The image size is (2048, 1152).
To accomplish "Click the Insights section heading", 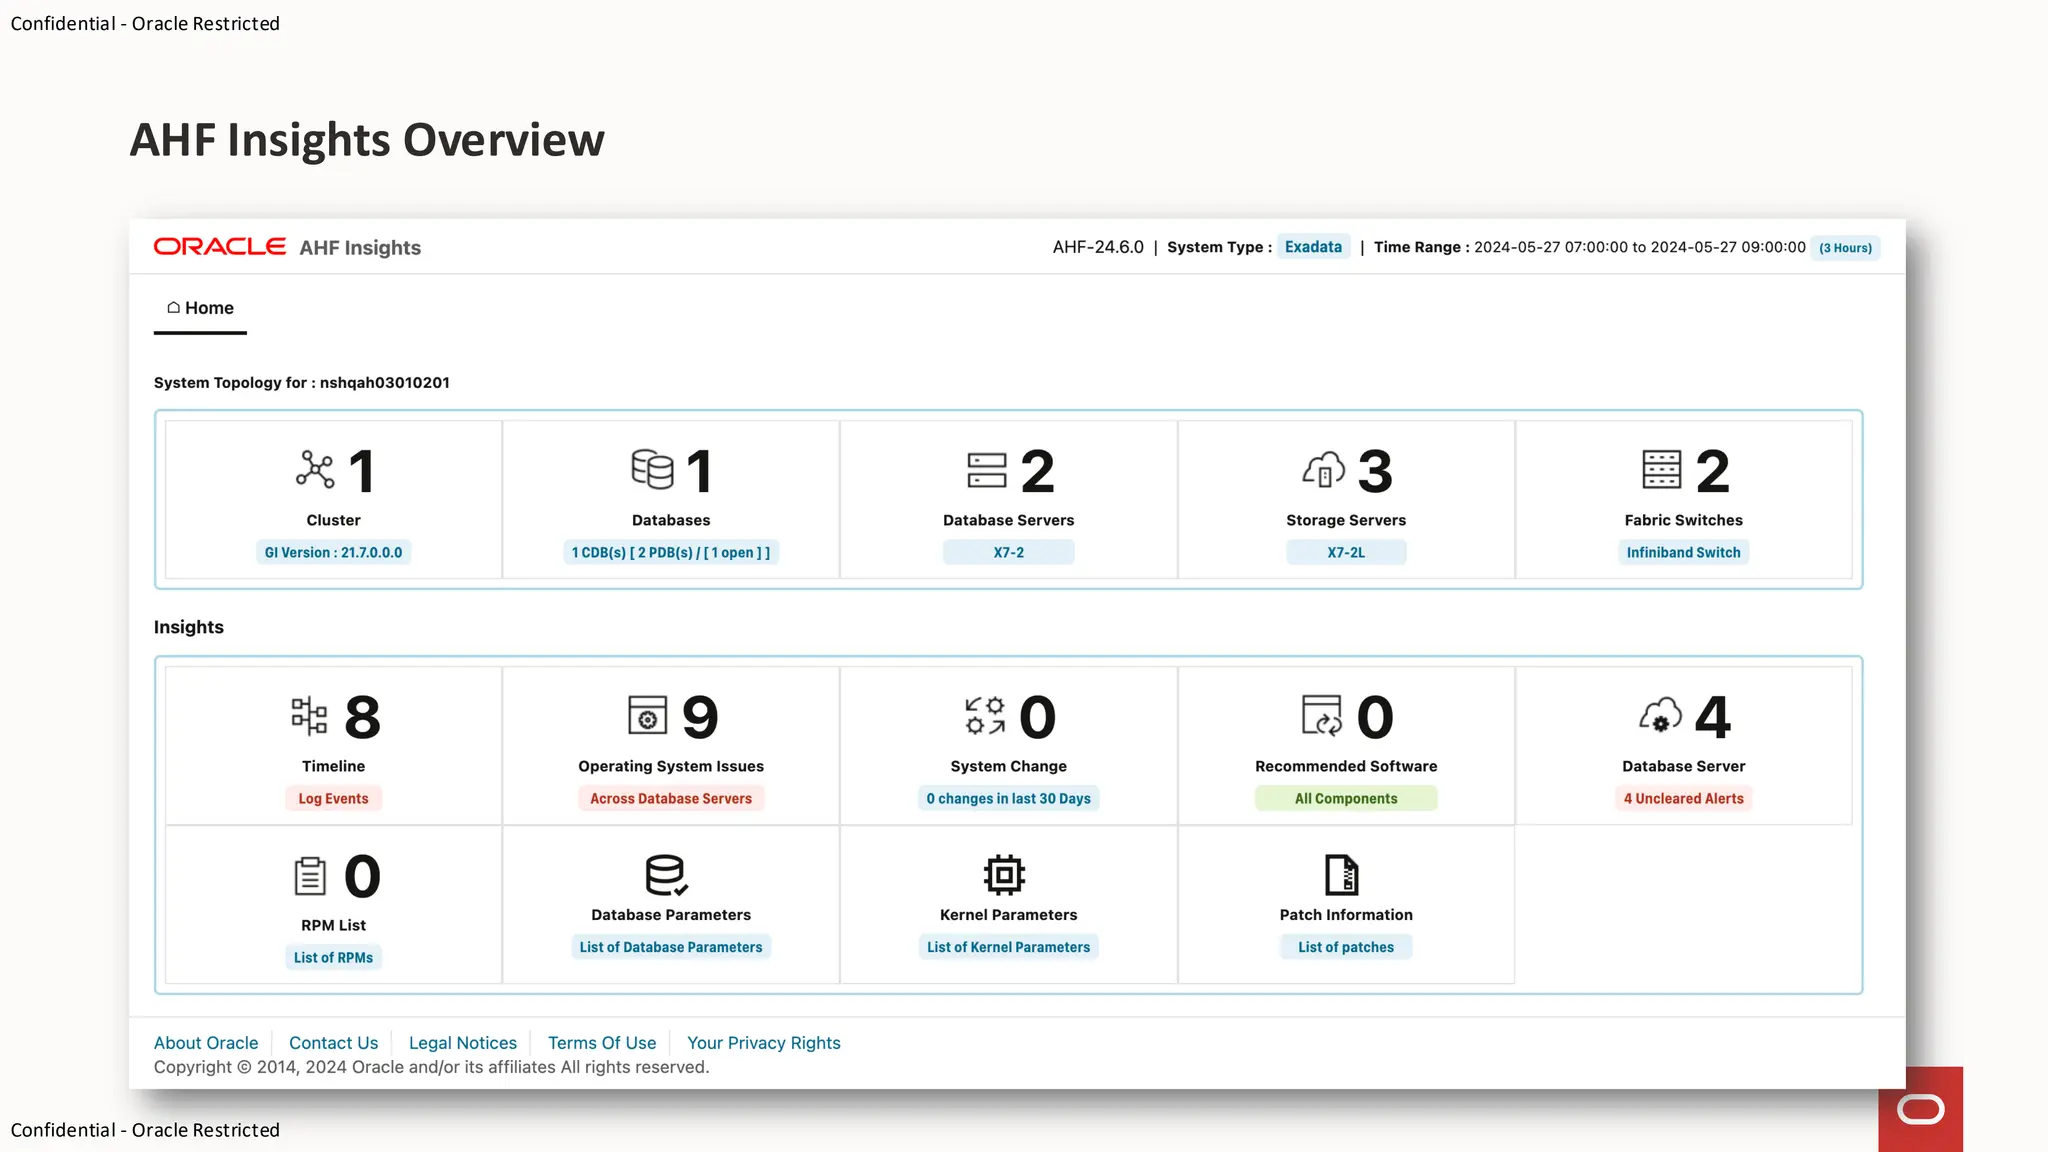I will [x=189, y=627].
